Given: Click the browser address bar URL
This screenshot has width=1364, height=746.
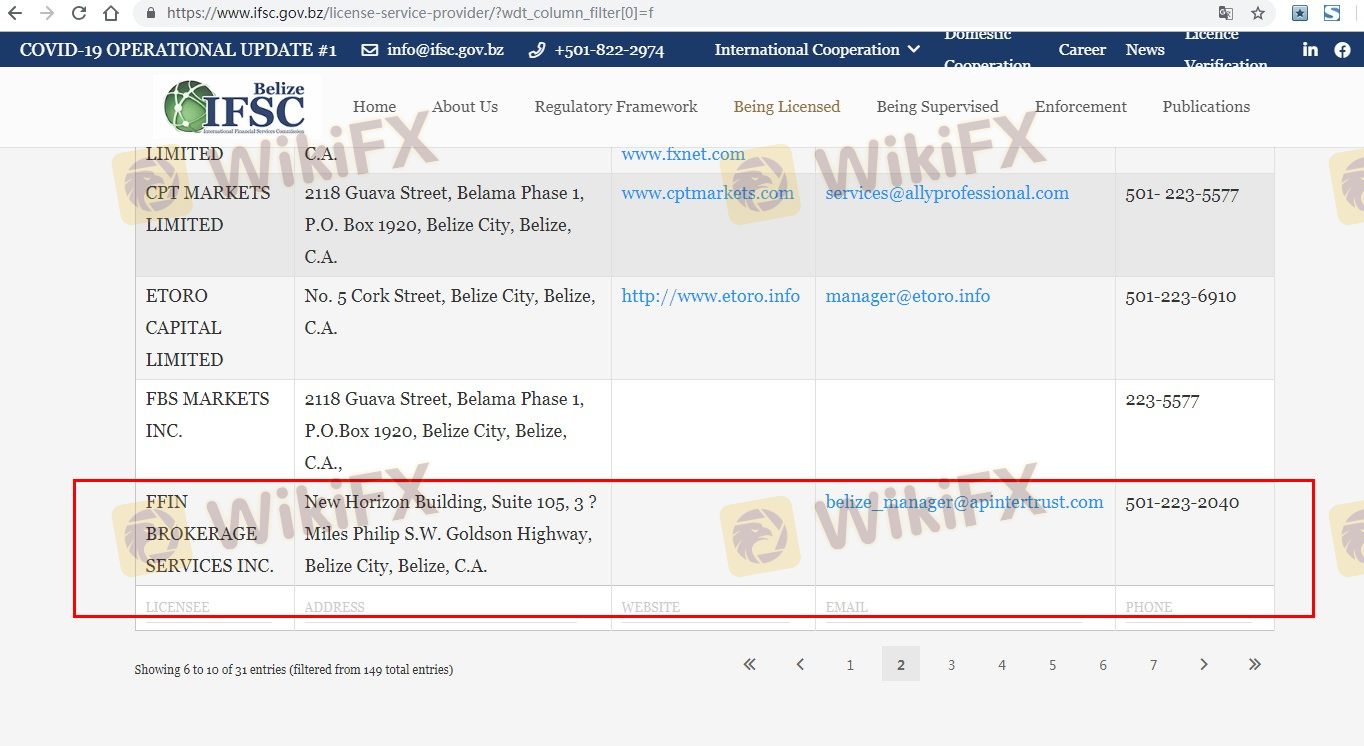Looking at the screenshot, I should pyautogui.click(x=410, y=14).
